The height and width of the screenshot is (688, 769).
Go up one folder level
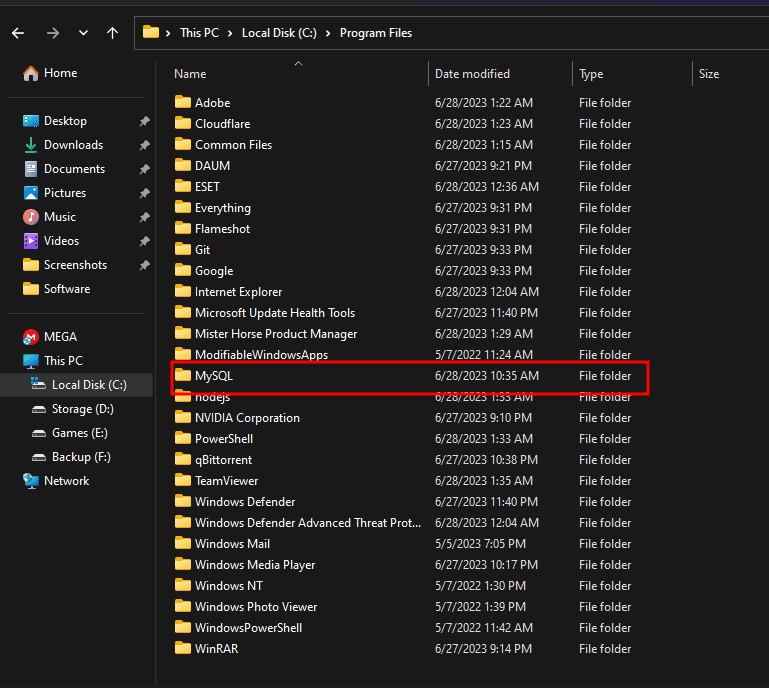112,33
